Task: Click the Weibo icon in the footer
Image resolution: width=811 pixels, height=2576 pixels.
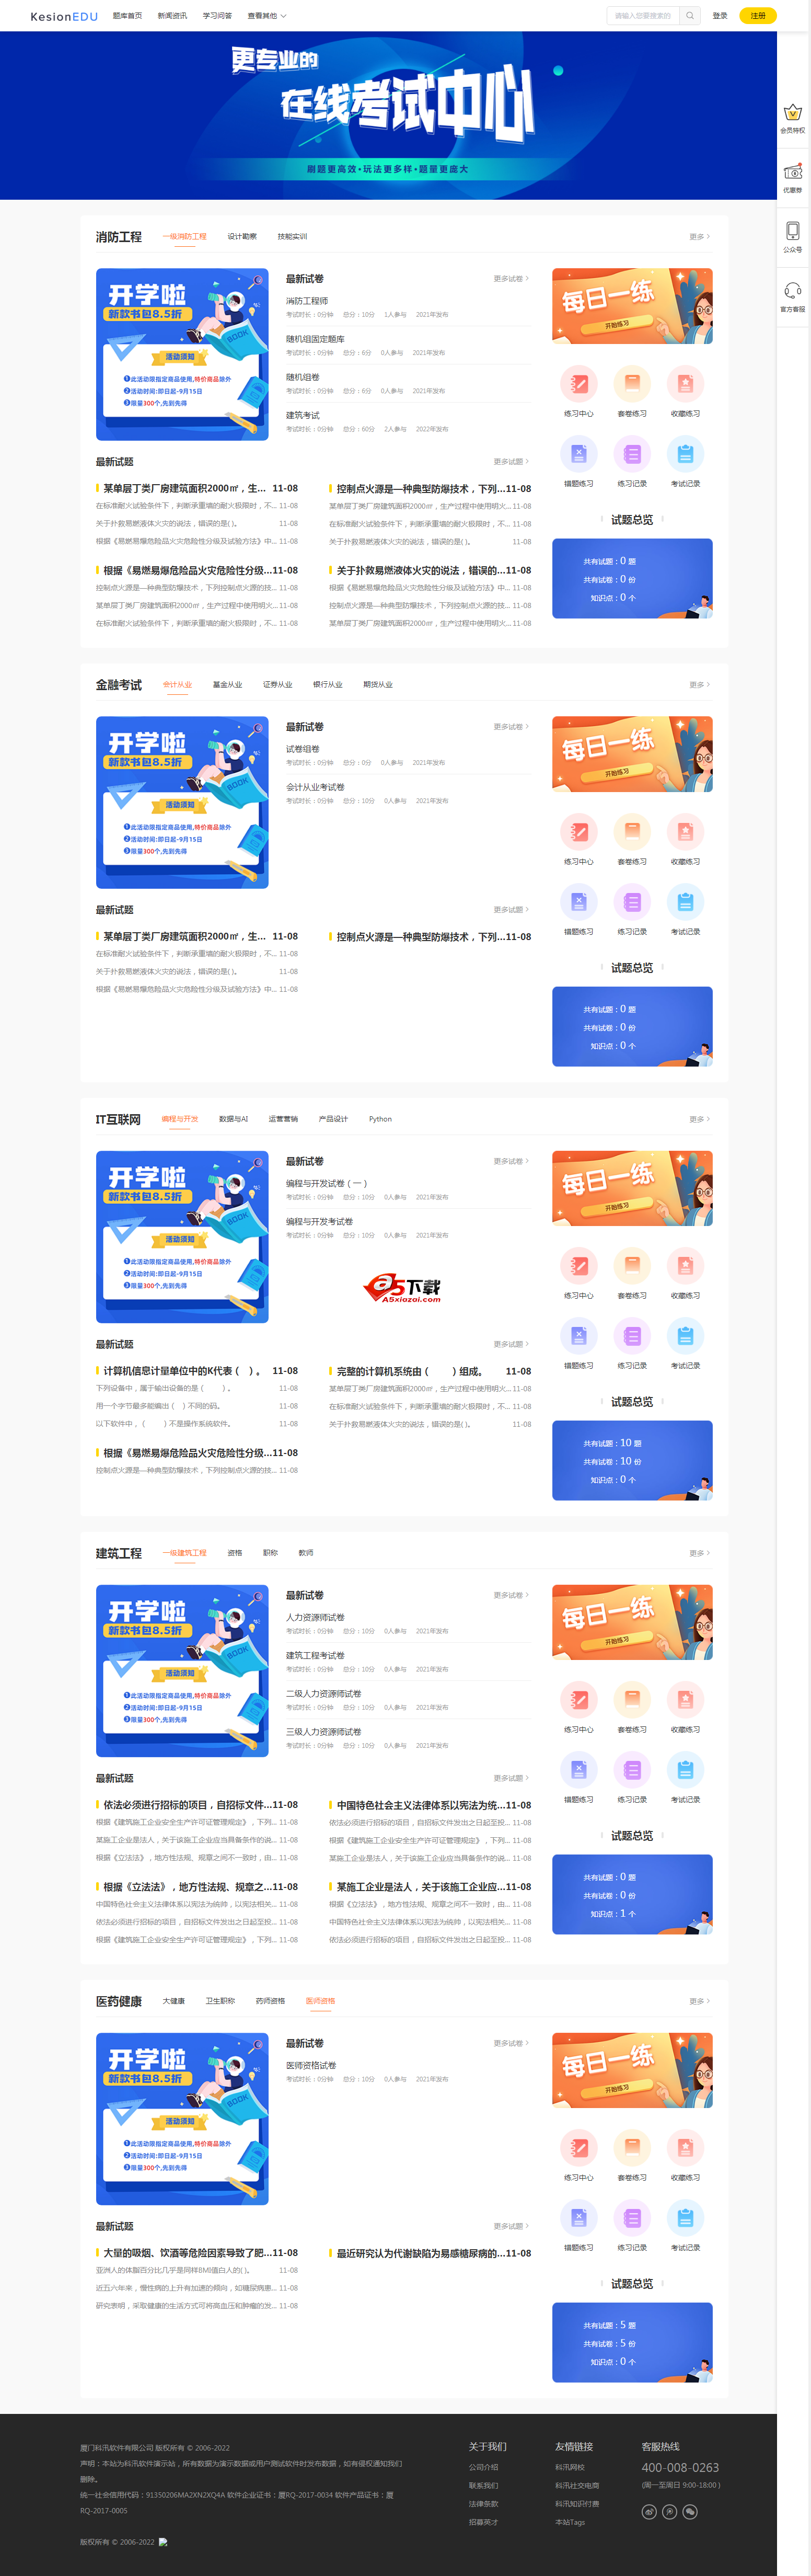Action: 649,2512
